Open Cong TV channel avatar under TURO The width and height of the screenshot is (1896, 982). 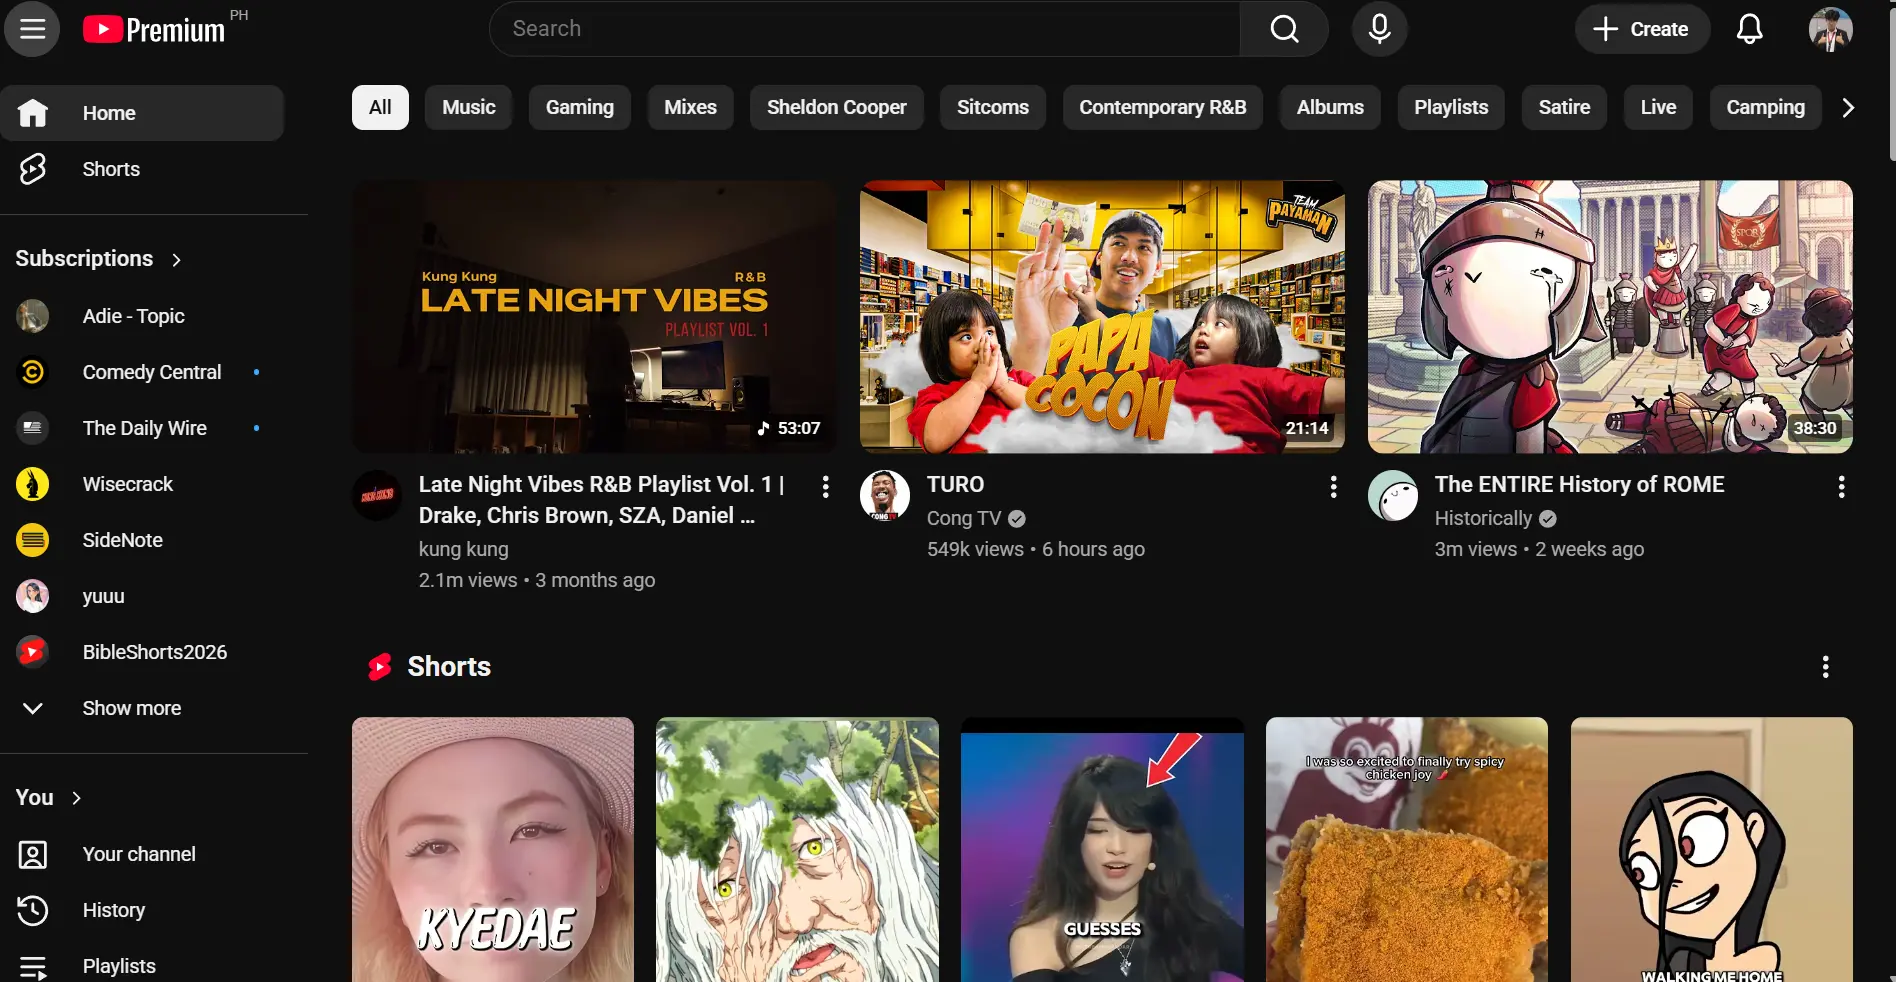[x=885, y=495]
